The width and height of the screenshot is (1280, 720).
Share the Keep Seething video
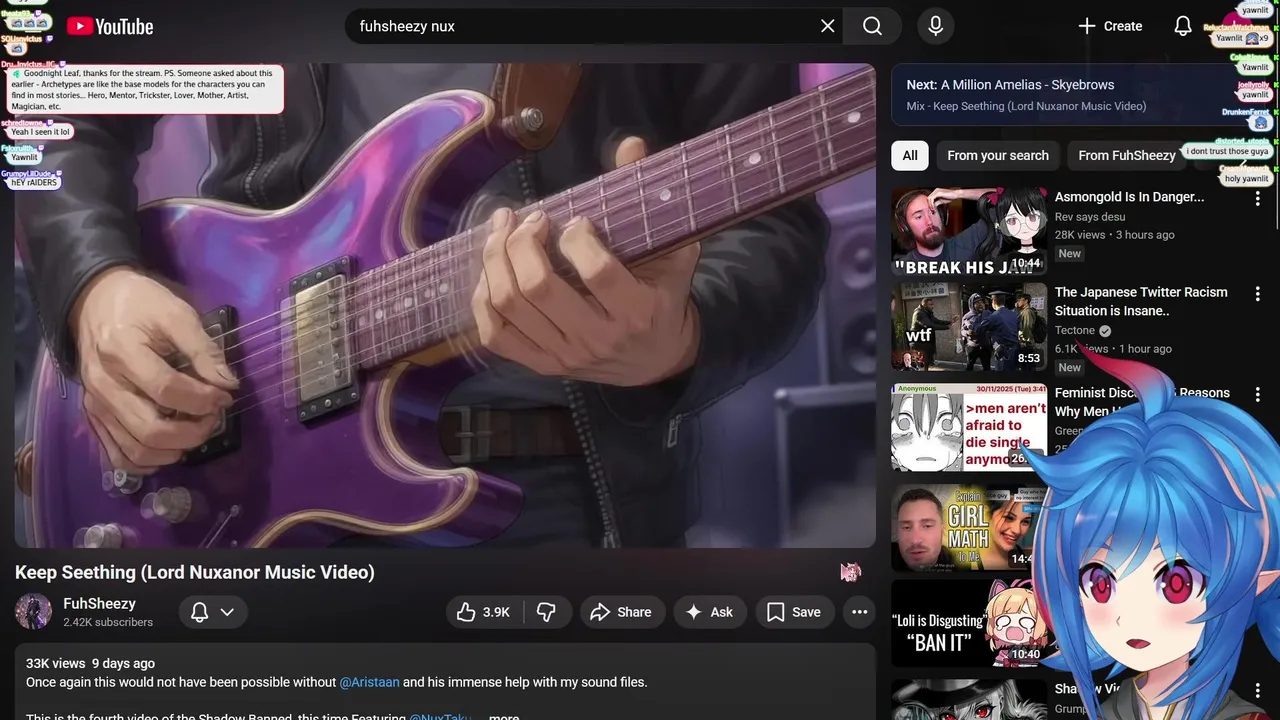[x=621, y=612]
